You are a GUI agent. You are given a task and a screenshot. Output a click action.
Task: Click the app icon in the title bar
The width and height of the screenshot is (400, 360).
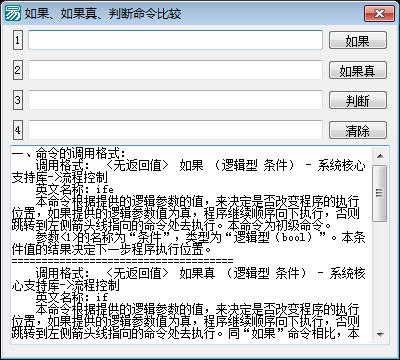13,14
